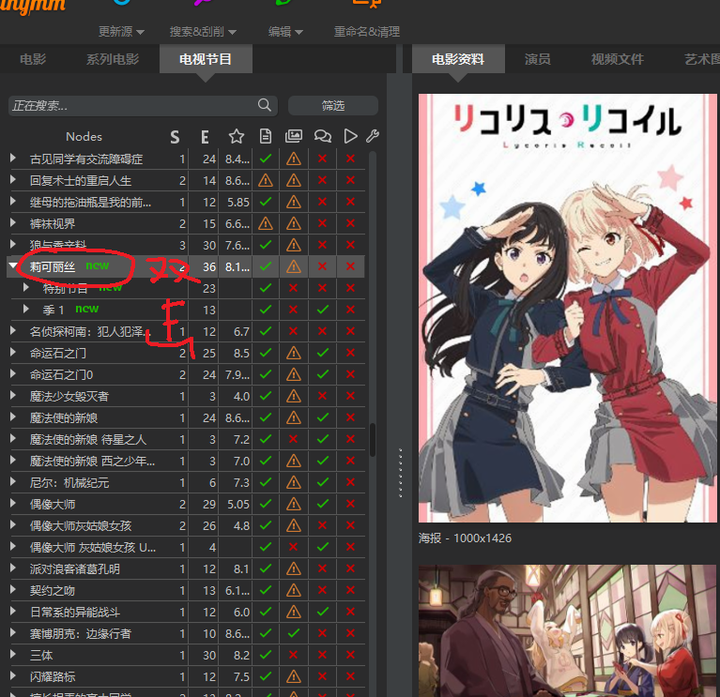Click subtitle checkmark for 尼尔:机械纪元

click(322, 482)
